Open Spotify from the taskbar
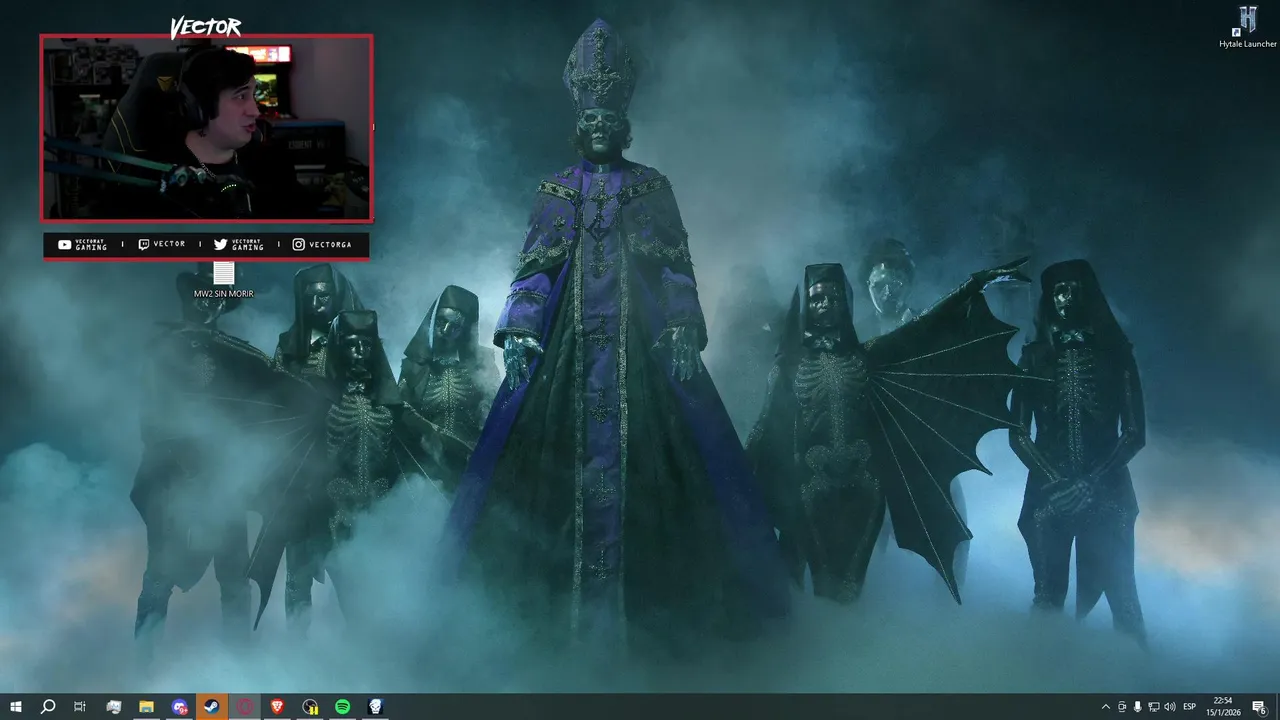 click(x=343, y=707)
